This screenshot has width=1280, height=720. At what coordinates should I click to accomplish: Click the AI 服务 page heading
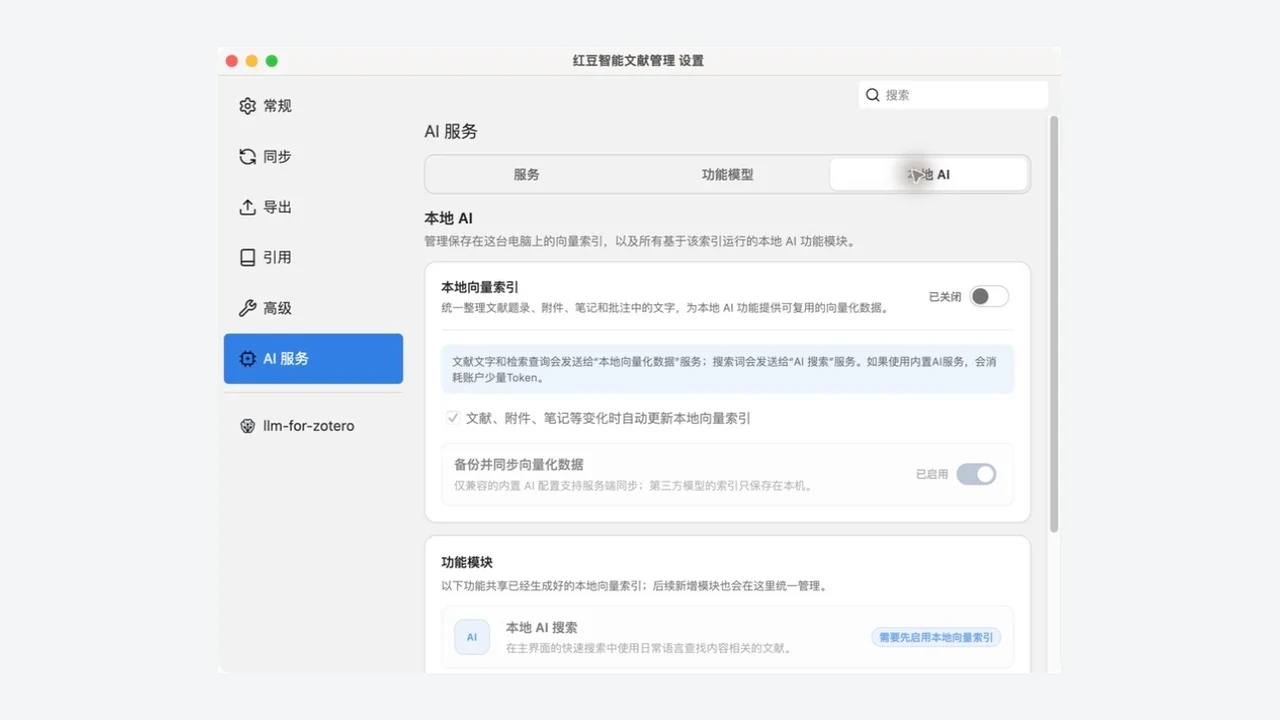[x=451, y=131]
